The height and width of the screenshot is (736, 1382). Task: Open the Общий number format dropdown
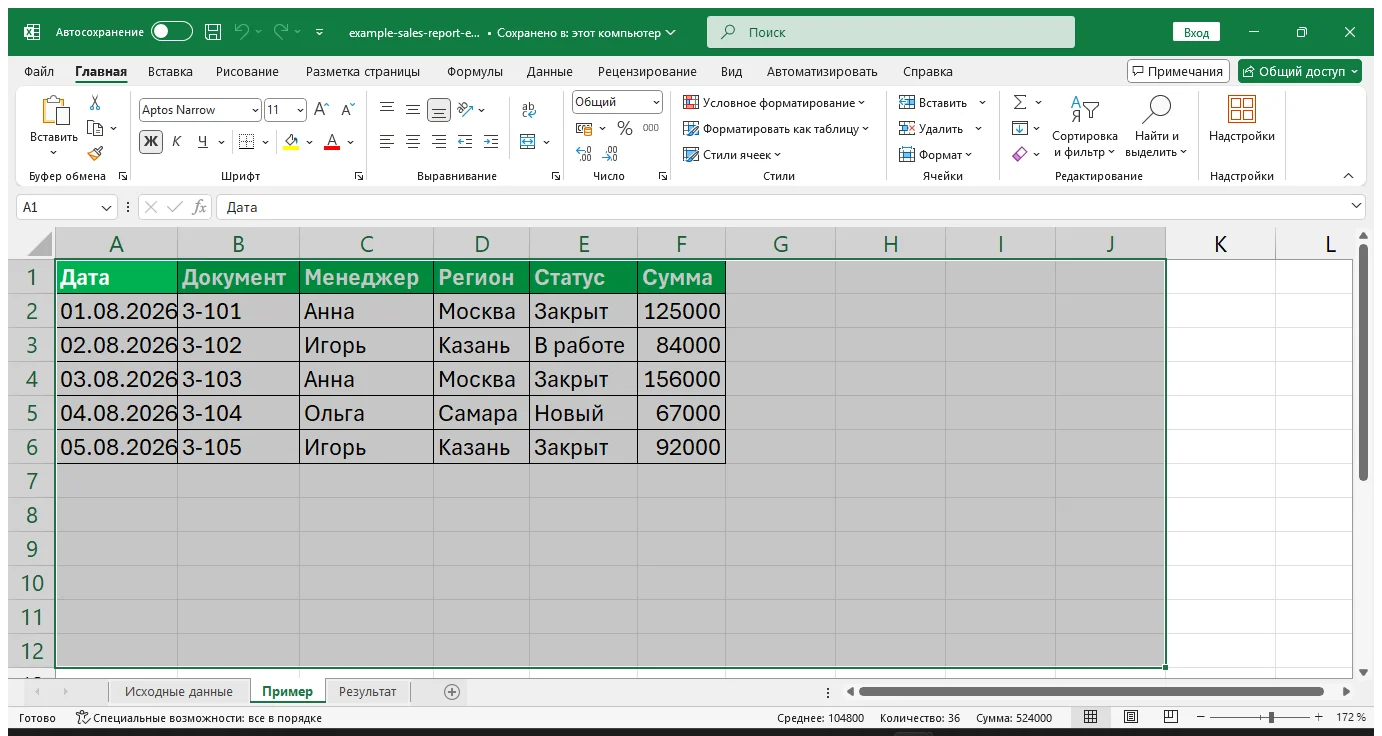pos(656,102)
